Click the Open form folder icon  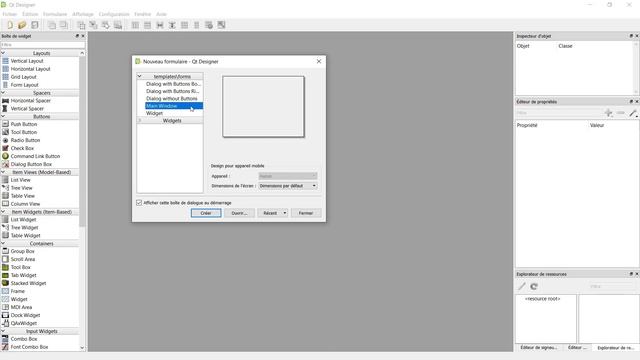coord(22,25)
